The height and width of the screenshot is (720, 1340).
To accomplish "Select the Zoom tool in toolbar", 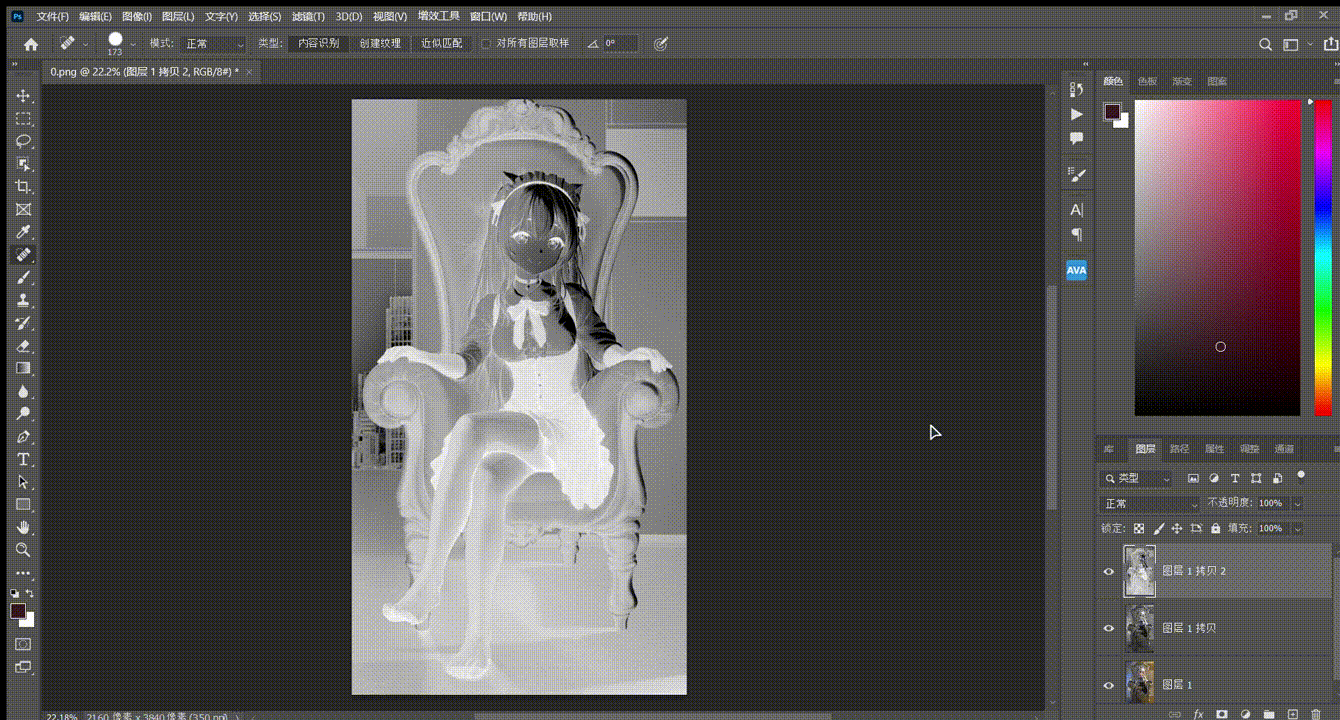I will [23, 550].
